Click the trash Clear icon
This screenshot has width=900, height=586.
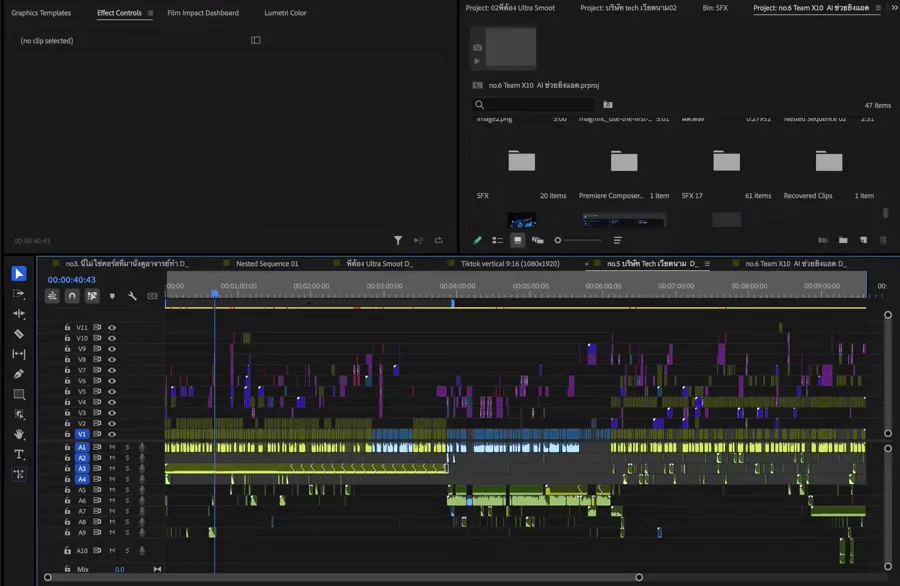coord(883,240)
